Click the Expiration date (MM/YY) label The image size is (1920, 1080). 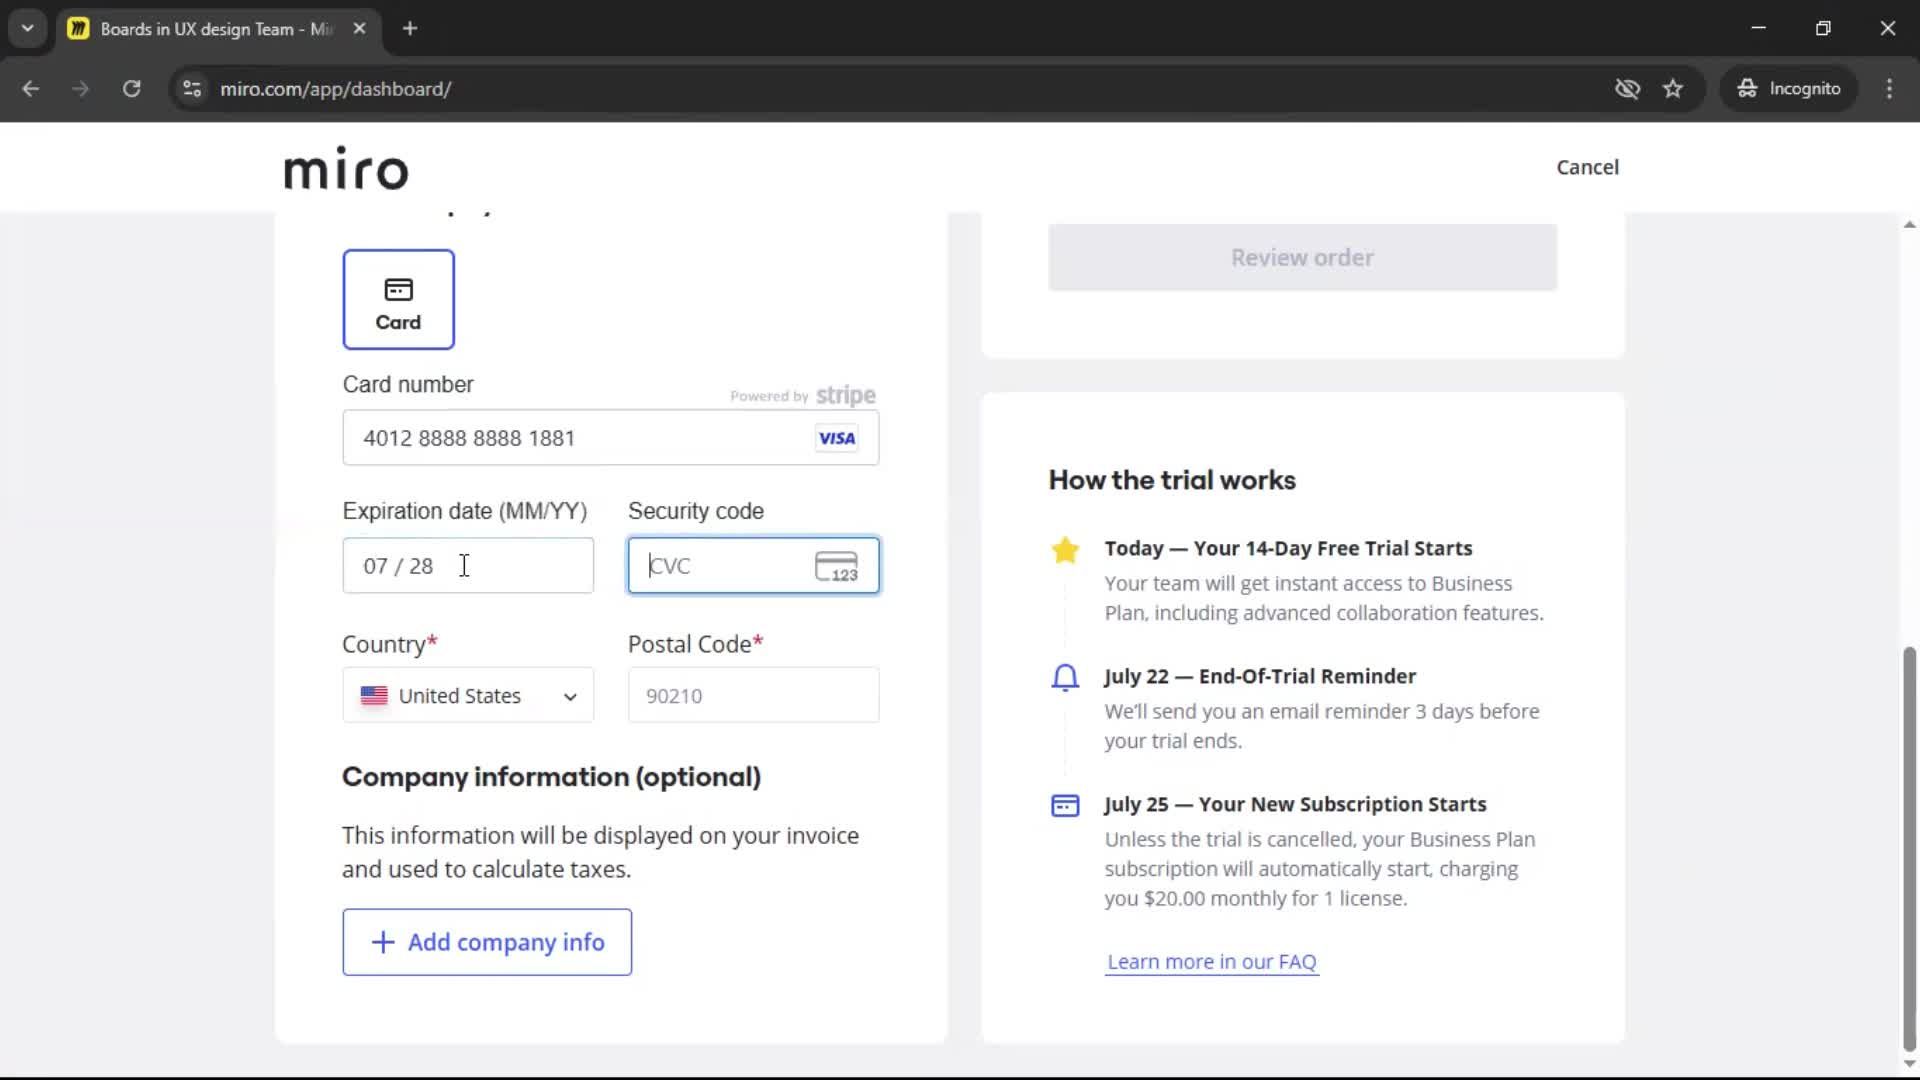click(465, 511)
